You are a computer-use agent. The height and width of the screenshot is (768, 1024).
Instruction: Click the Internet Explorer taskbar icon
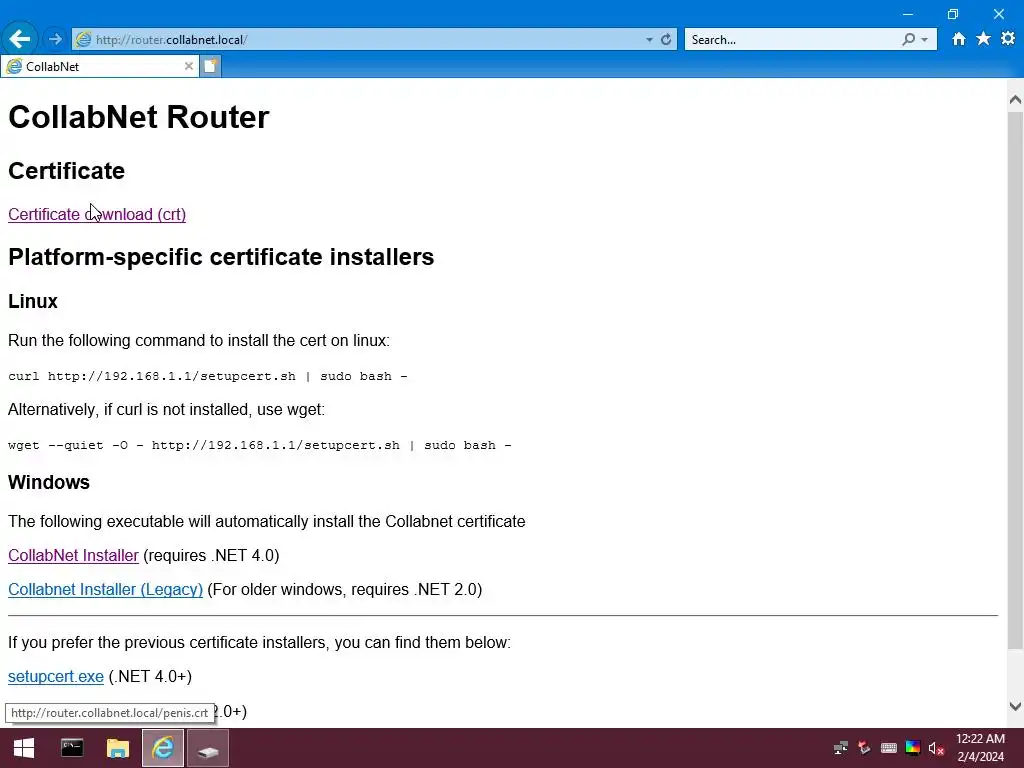(x=163, y=748)
